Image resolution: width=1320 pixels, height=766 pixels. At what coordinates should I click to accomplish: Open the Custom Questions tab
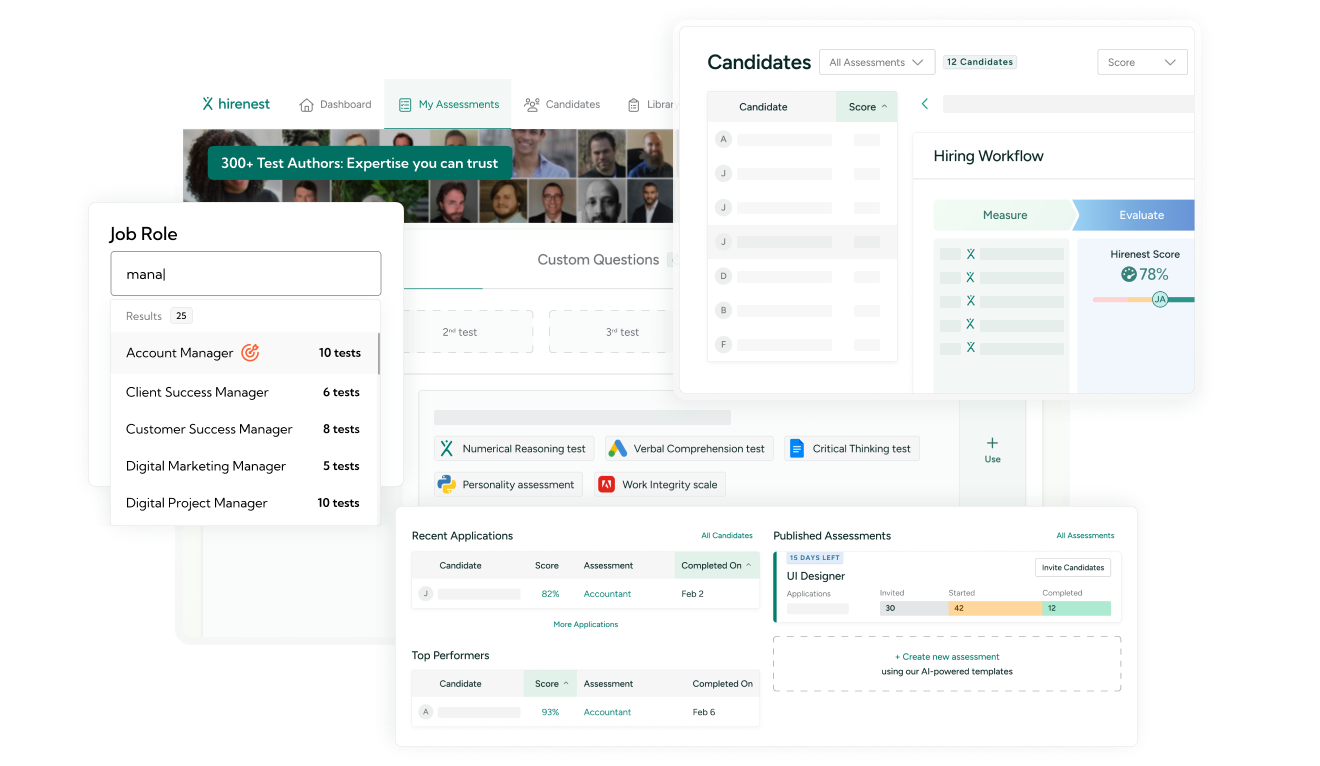click(x=598, y=260)
